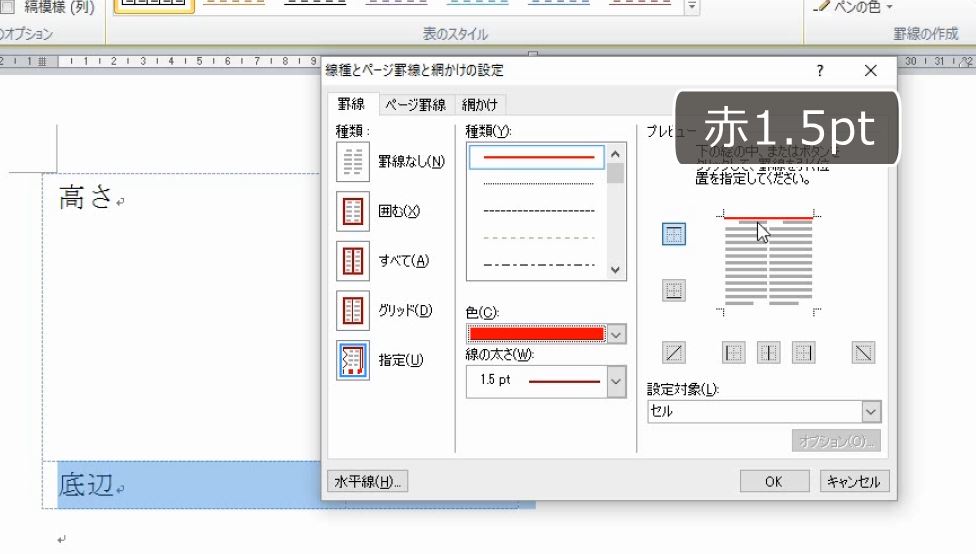This screenshot has height=554, width=976.
Task: Toggle diagonal down border button
Action: (x=863, y=353)
